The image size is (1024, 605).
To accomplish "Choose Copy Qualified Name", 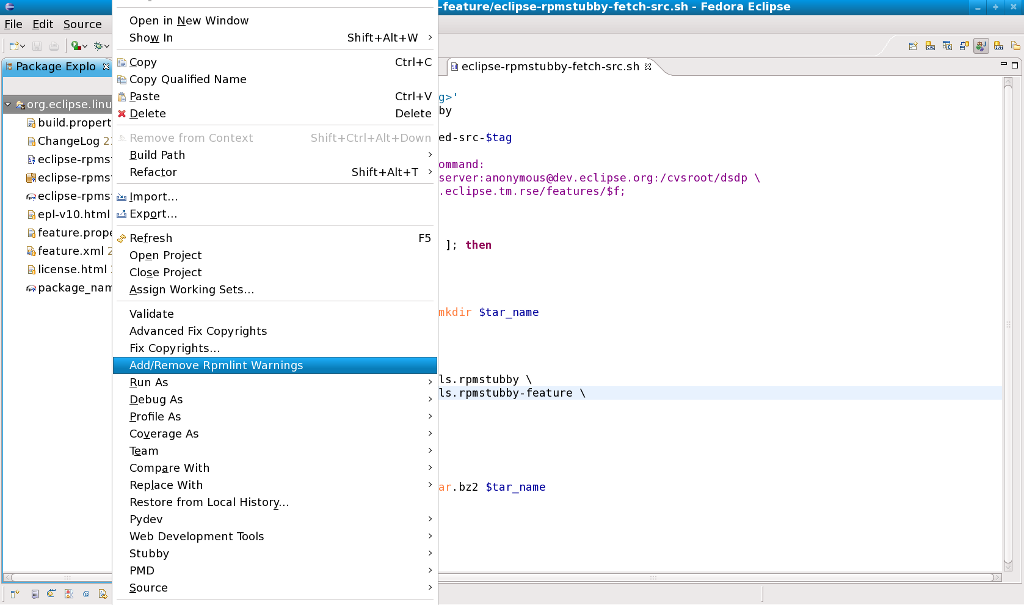I will (275, 79).
